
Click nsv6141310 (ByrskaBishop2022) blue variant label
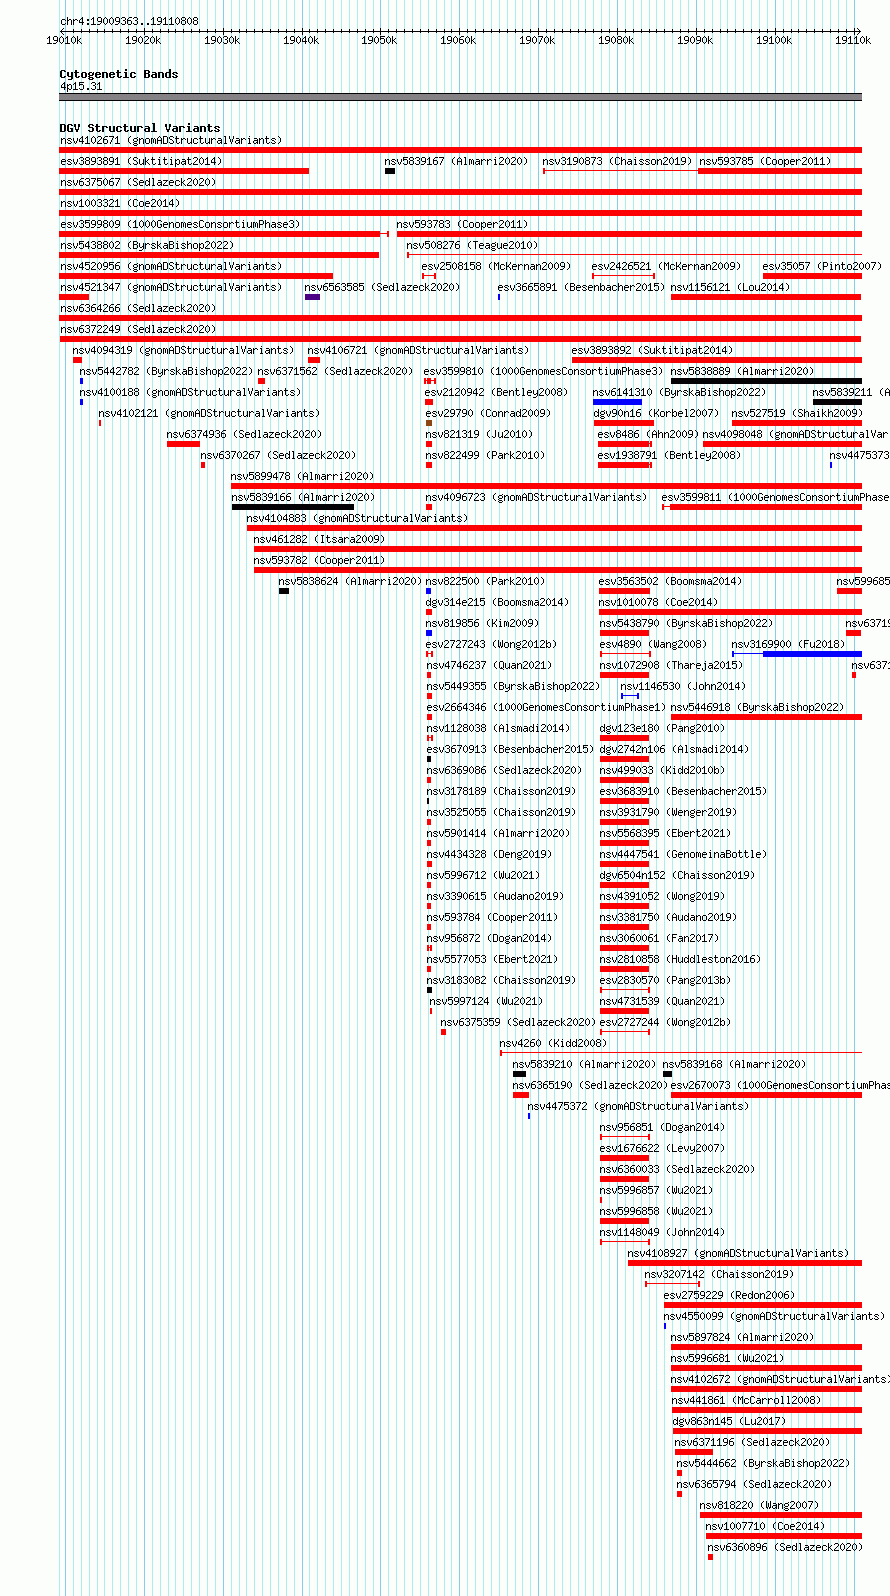coord(679,392)
